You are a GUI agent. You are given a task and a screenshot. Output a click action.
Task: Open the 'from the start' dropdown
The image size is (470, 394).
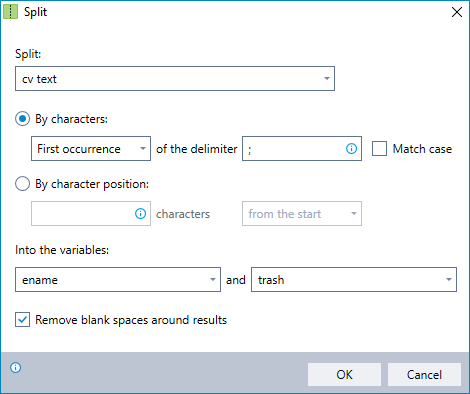coord(302,214)
